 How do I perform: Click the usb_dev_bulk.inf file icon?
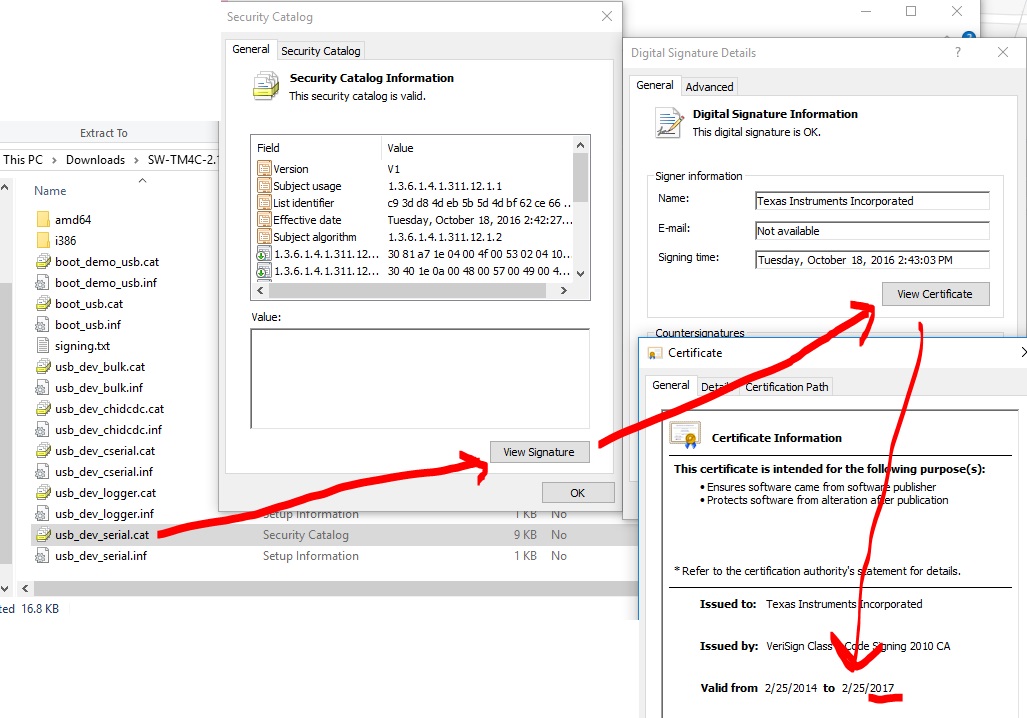tap(43, 387)
